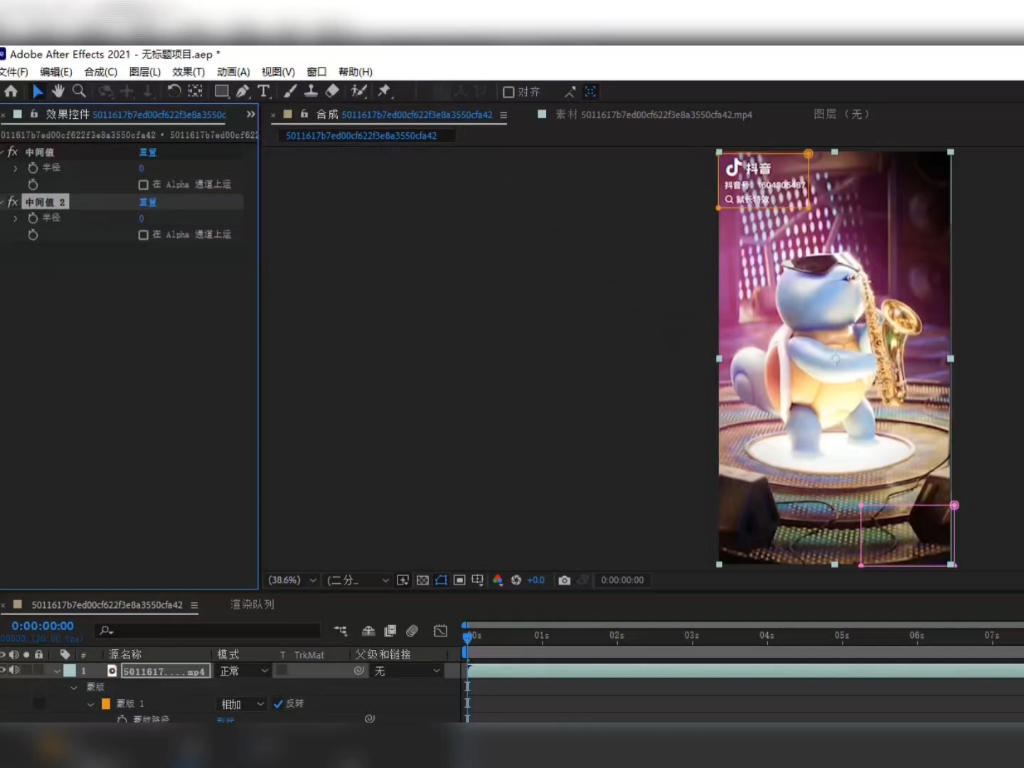
Task: Click the Home icon in toolbar
Action: point(11,91)
